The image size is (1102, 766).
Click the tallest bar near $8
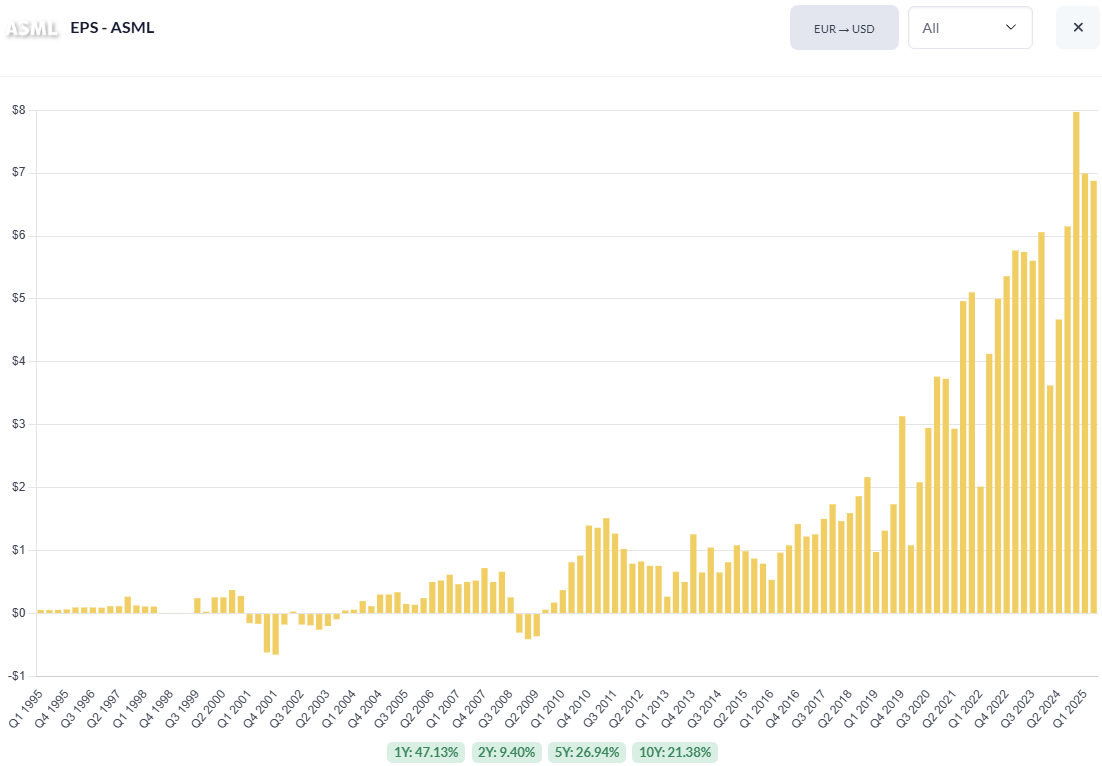pyautogui.click(x=1076, y=363)
